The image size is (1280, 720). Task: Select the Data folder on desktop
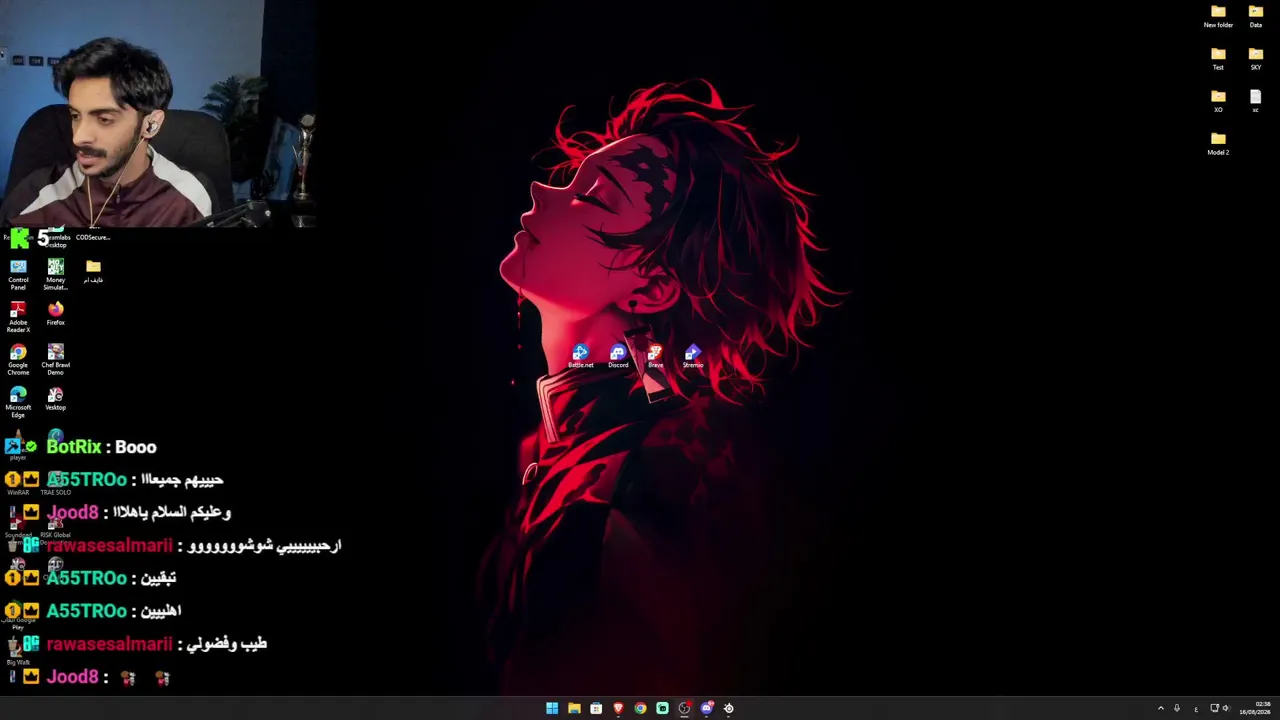click(1256, 17)
